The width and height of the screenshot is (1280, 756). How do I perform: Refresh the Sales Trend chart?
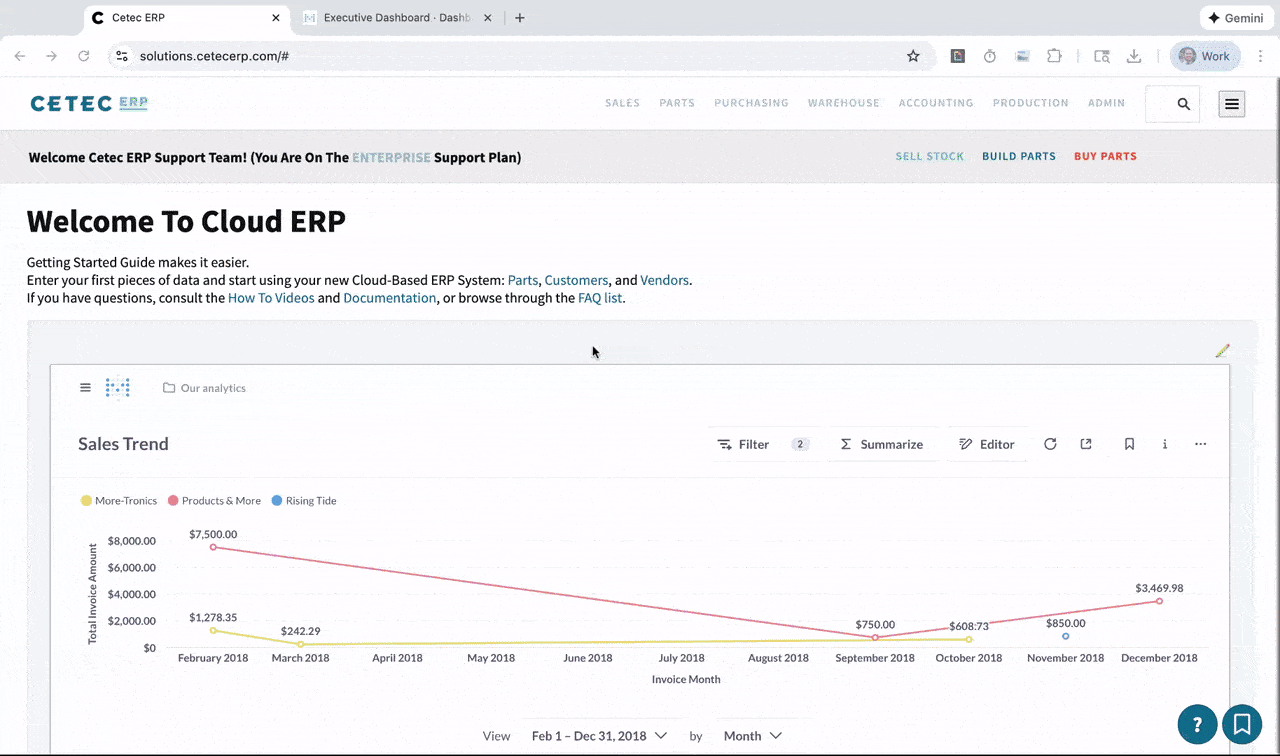pyautogui.click(x=1050, y=444)
